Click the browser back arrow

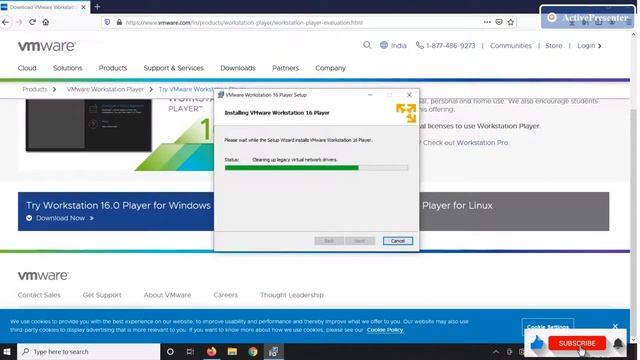coord(6,22)
